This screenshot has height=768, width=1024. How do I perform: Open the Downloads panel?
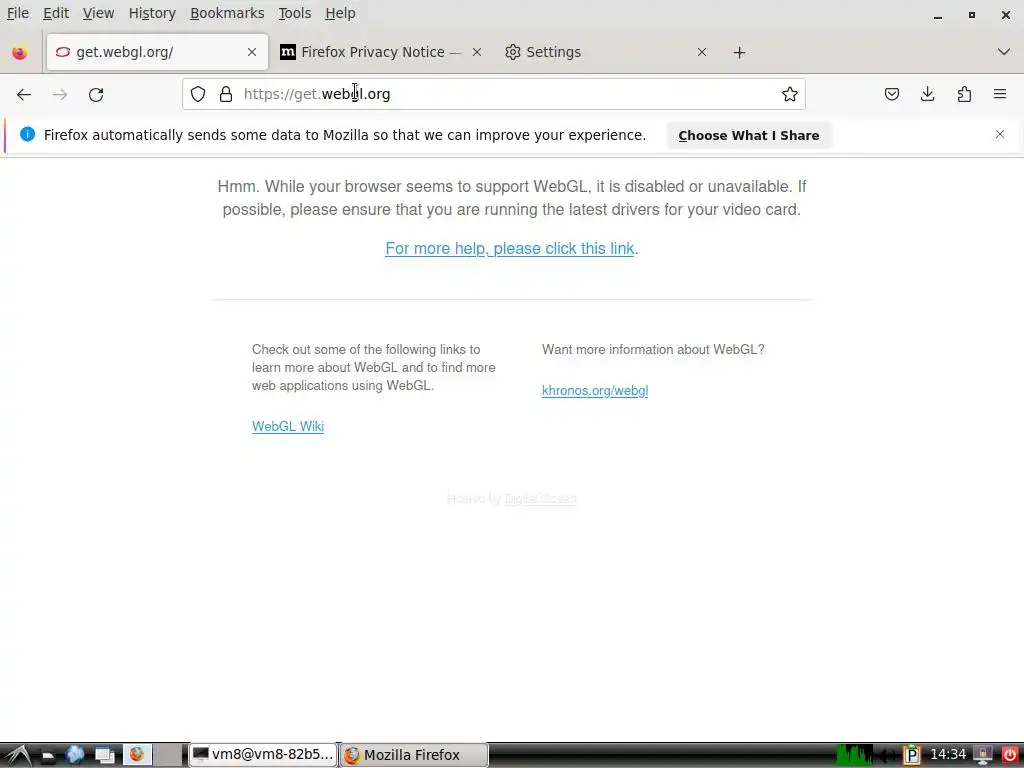point(927,94)
